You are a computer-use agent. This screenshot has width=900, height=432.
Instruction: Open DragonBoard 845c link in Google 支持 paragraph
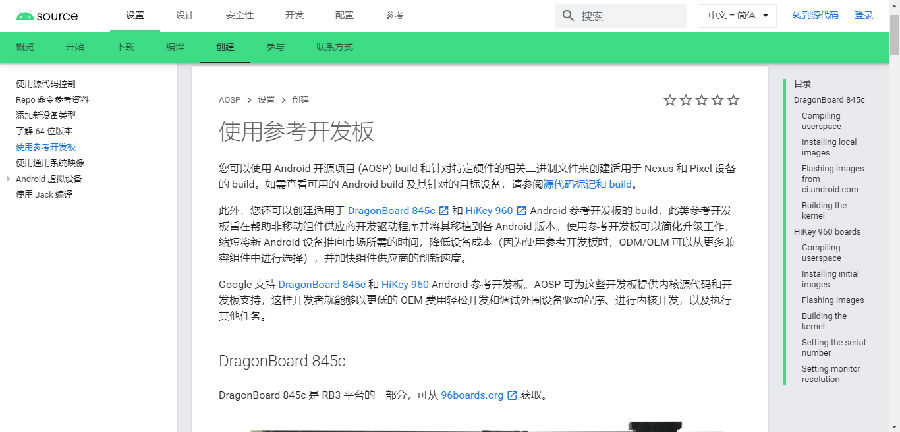pos(322,285)
